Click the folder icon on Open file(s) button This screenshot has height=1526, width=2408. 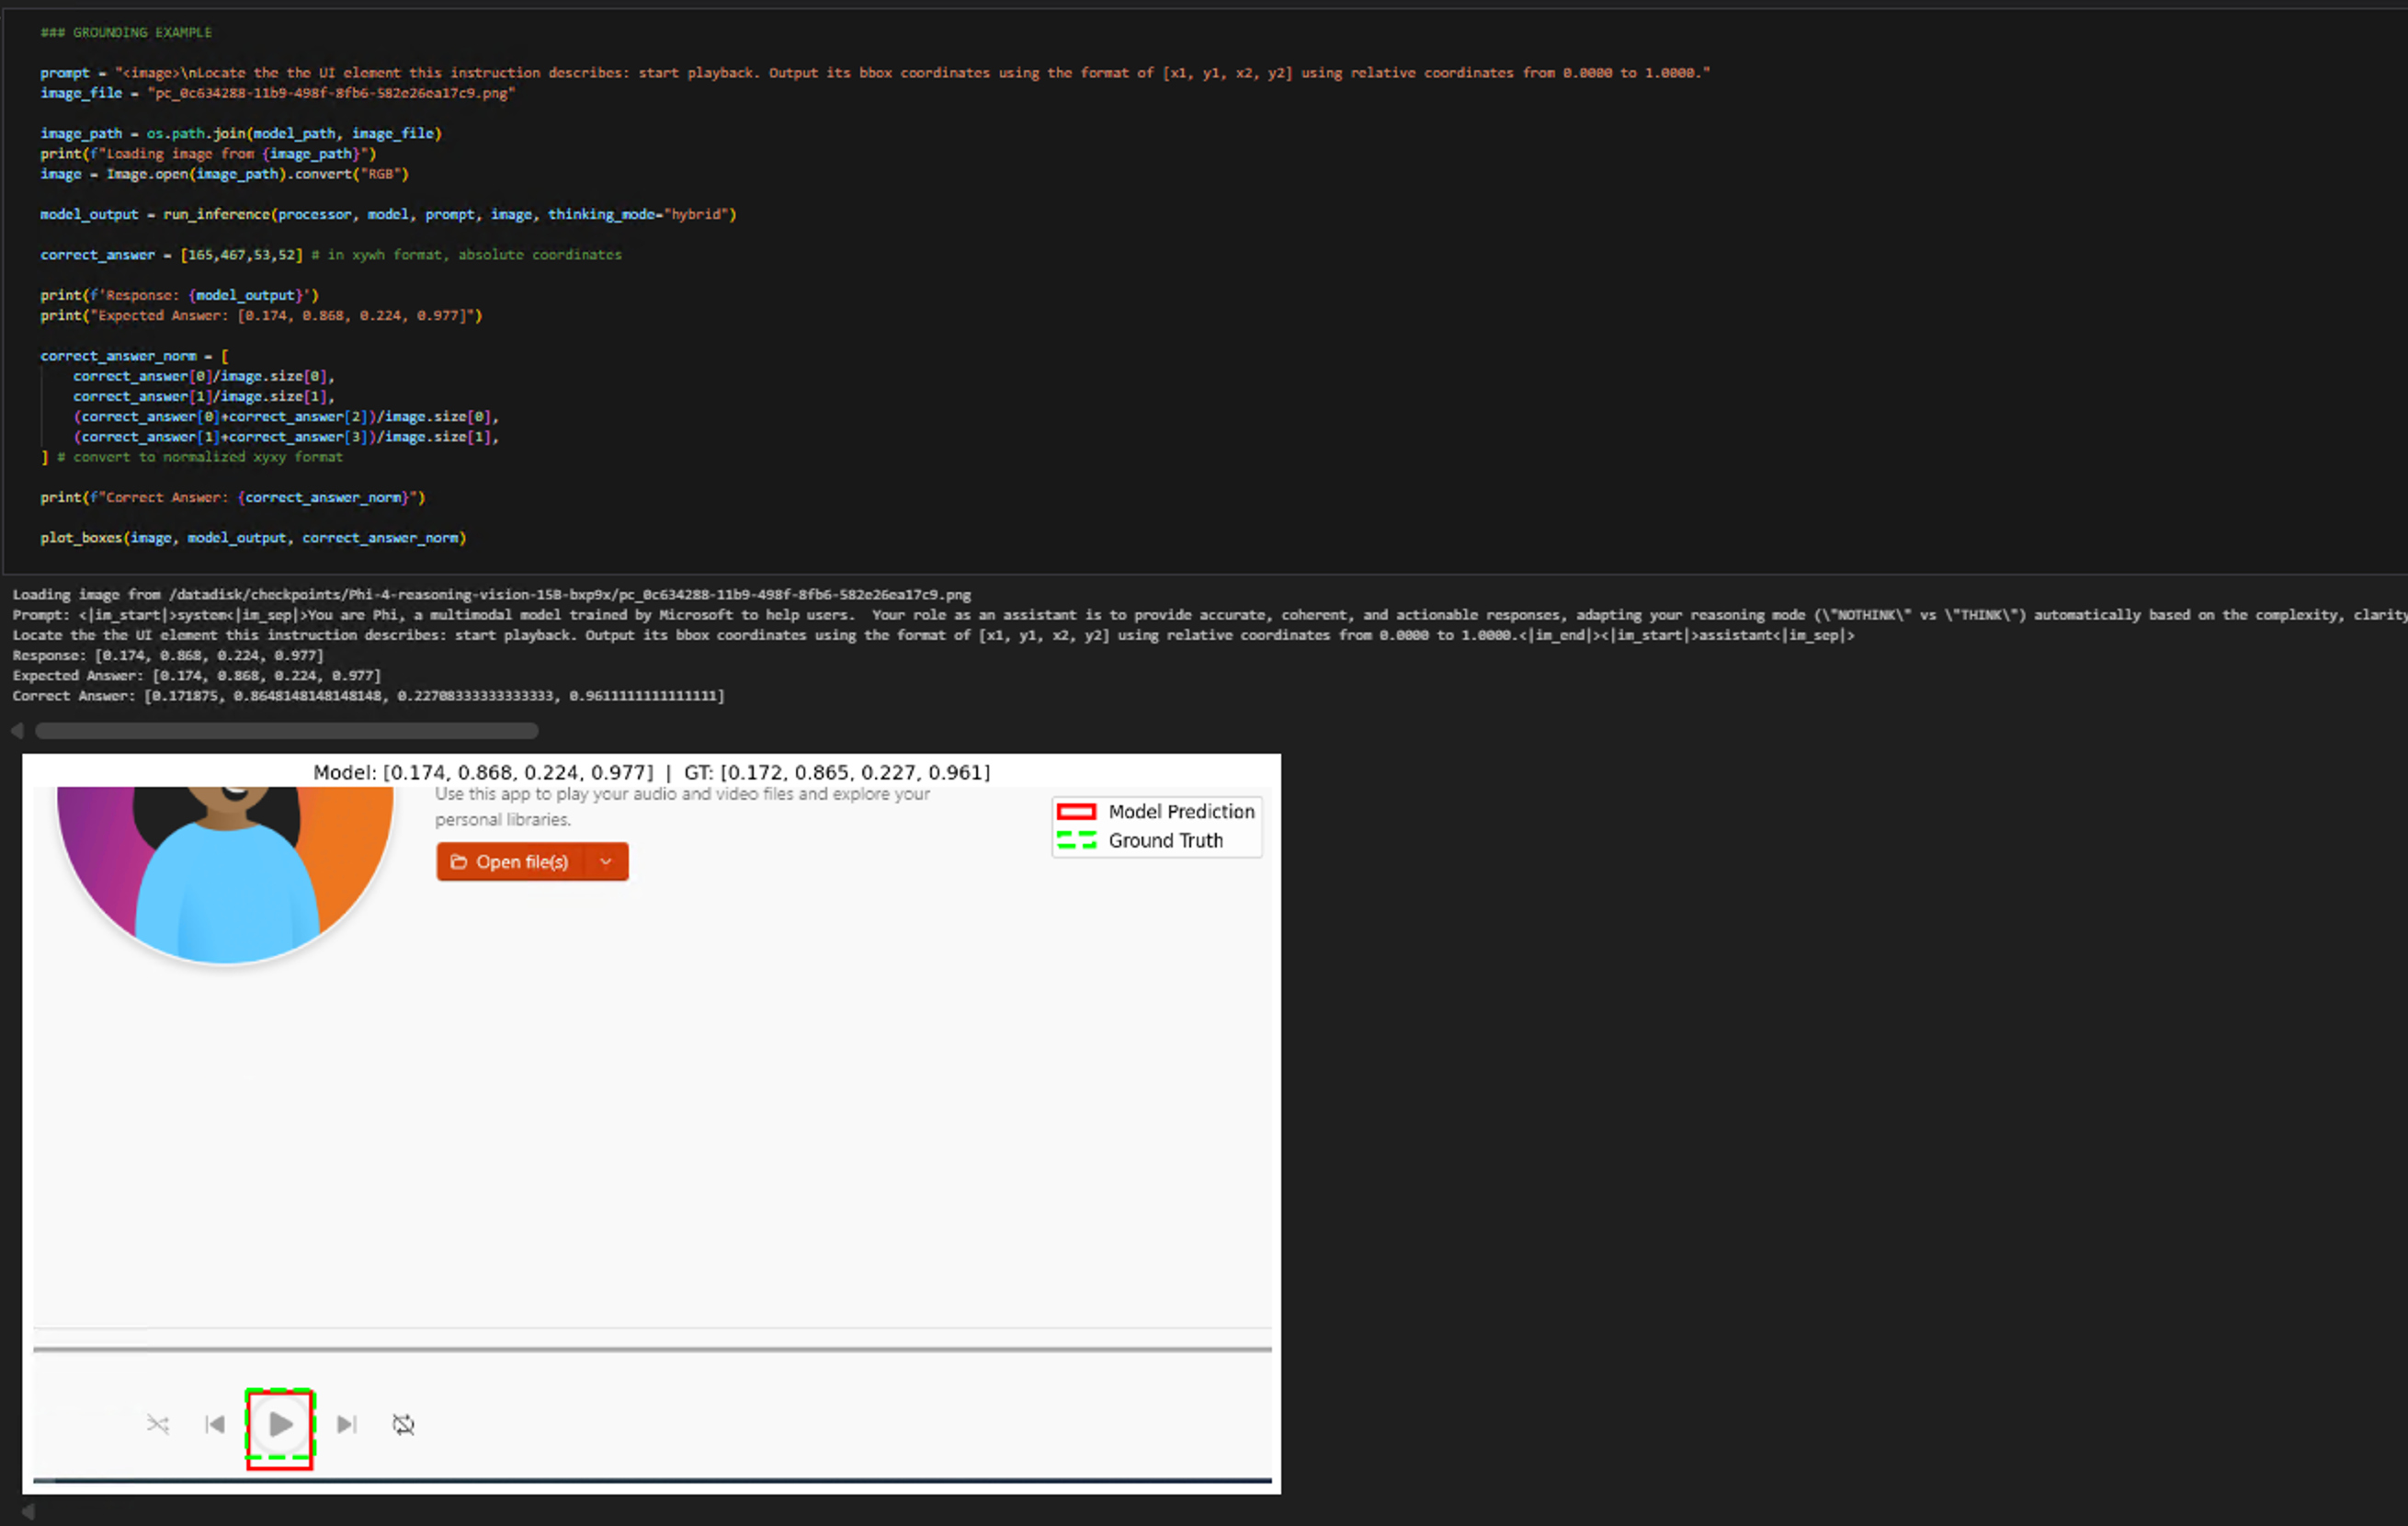[x=459, y=862]
